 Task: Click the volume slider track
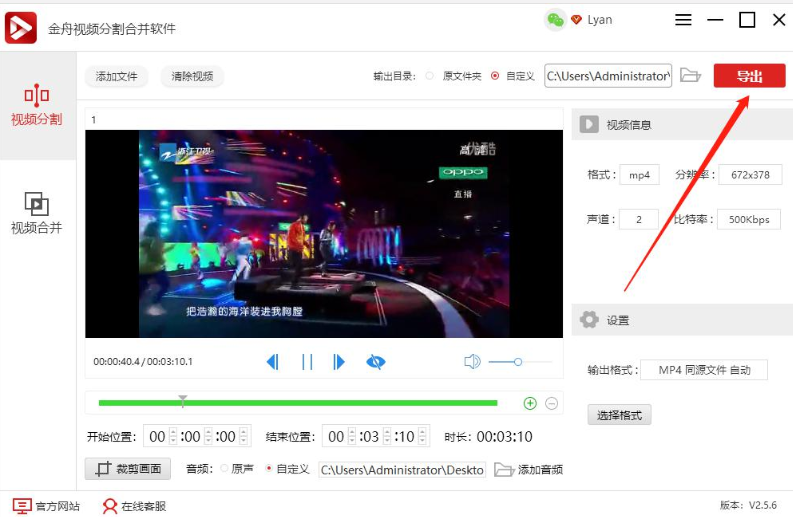[x=530, y=362]
